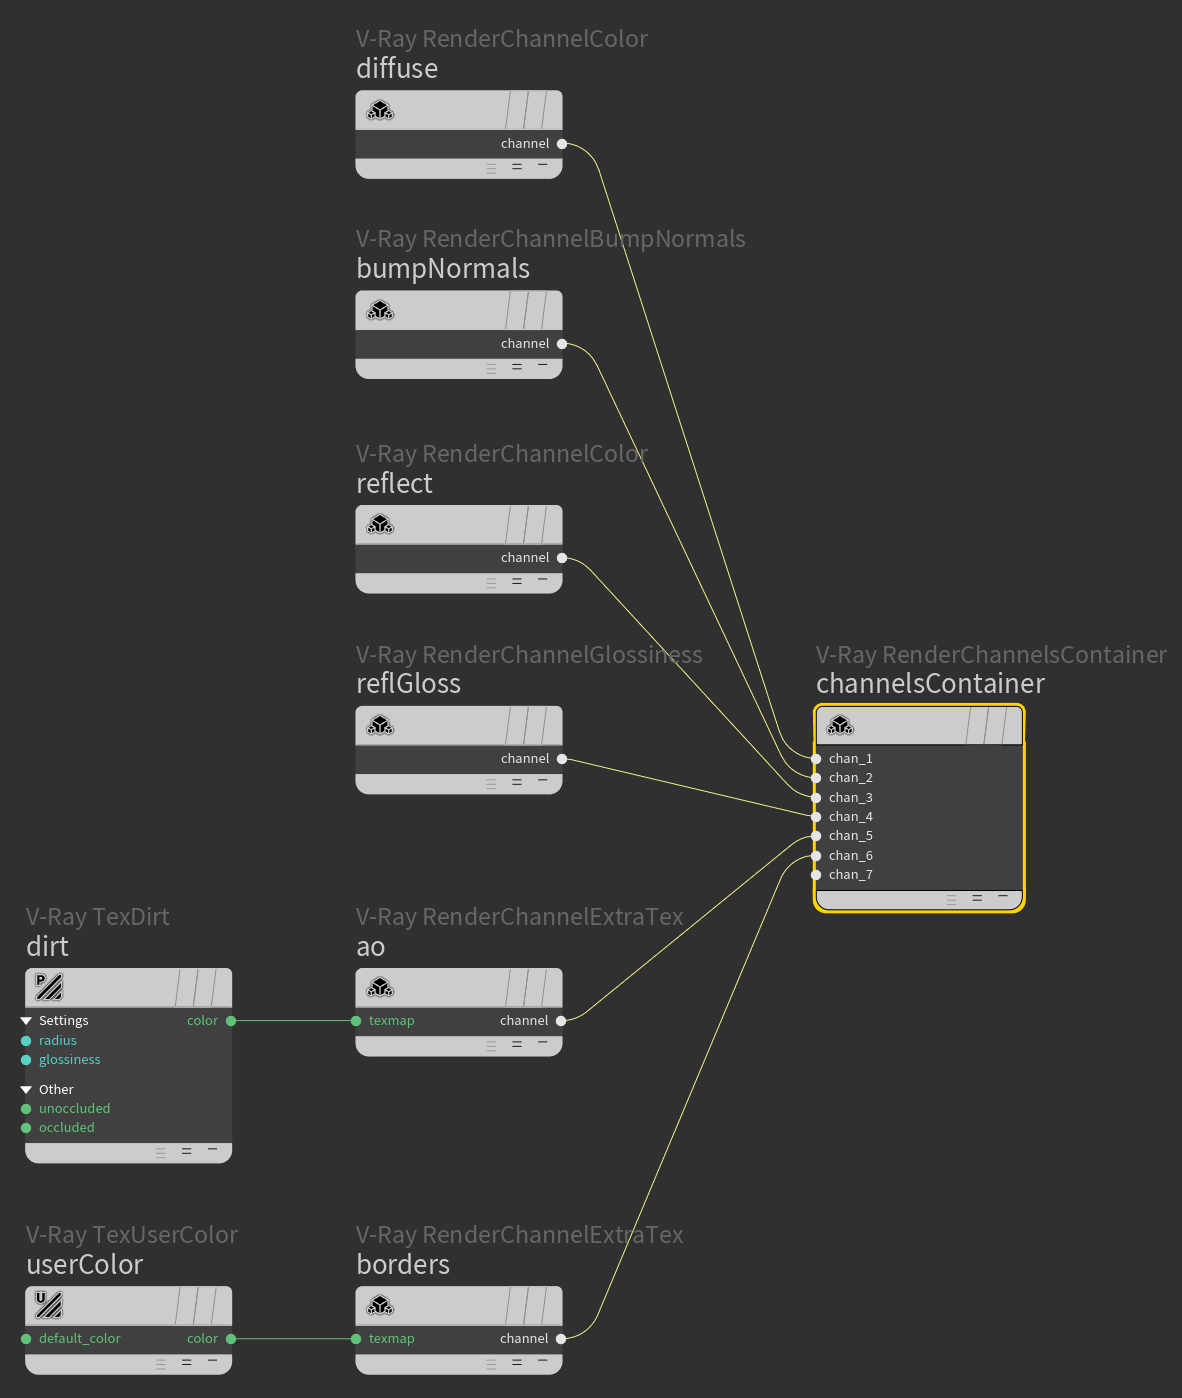This screenshot has height=1398, width=1182.
Task: Click the chan_4 input port
Action: [816, 817]
